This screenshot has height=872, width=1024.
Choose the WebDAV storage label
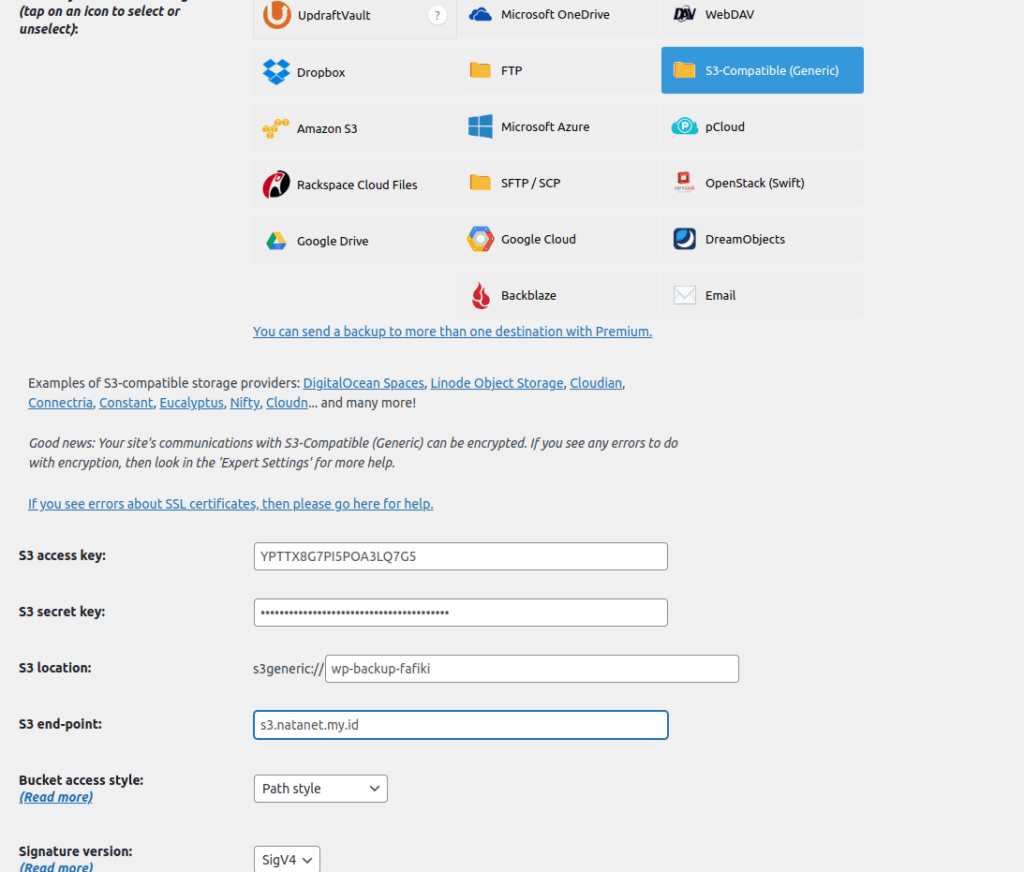tap(730, 14)
